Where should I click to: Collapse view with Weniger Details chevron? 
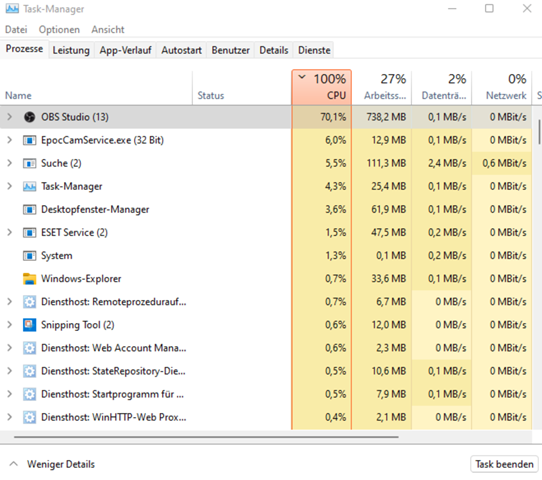13,464
